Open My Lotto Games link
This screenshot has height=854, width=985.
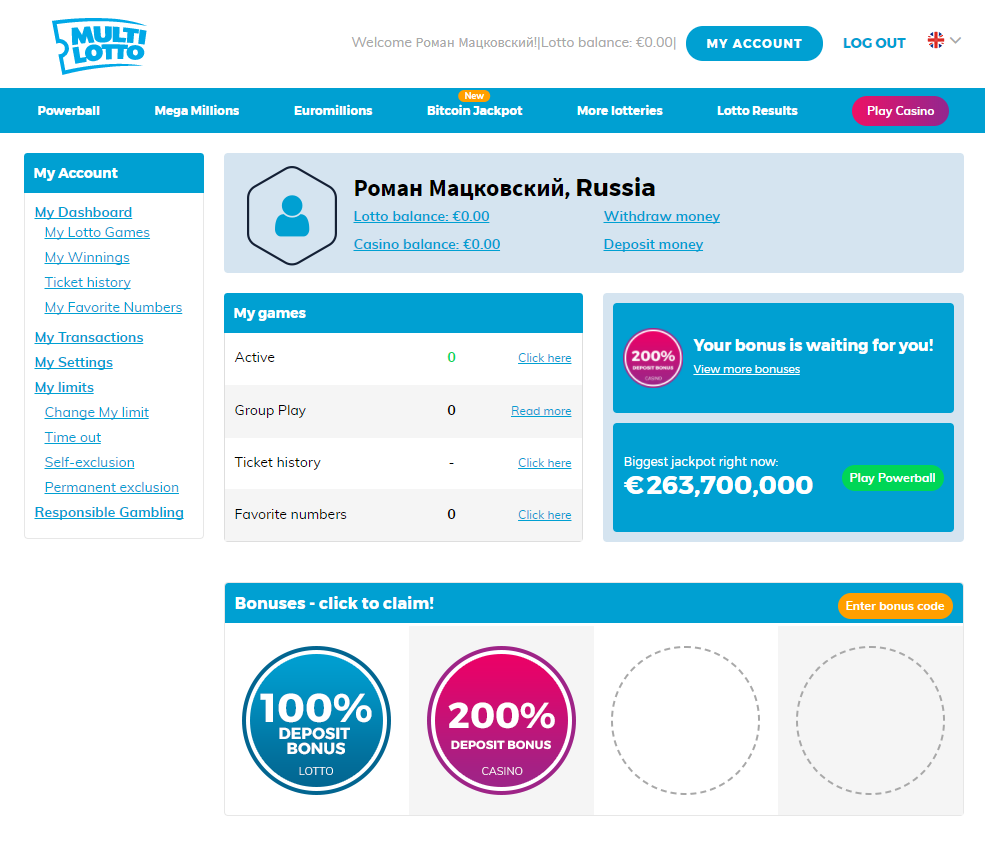97,233
